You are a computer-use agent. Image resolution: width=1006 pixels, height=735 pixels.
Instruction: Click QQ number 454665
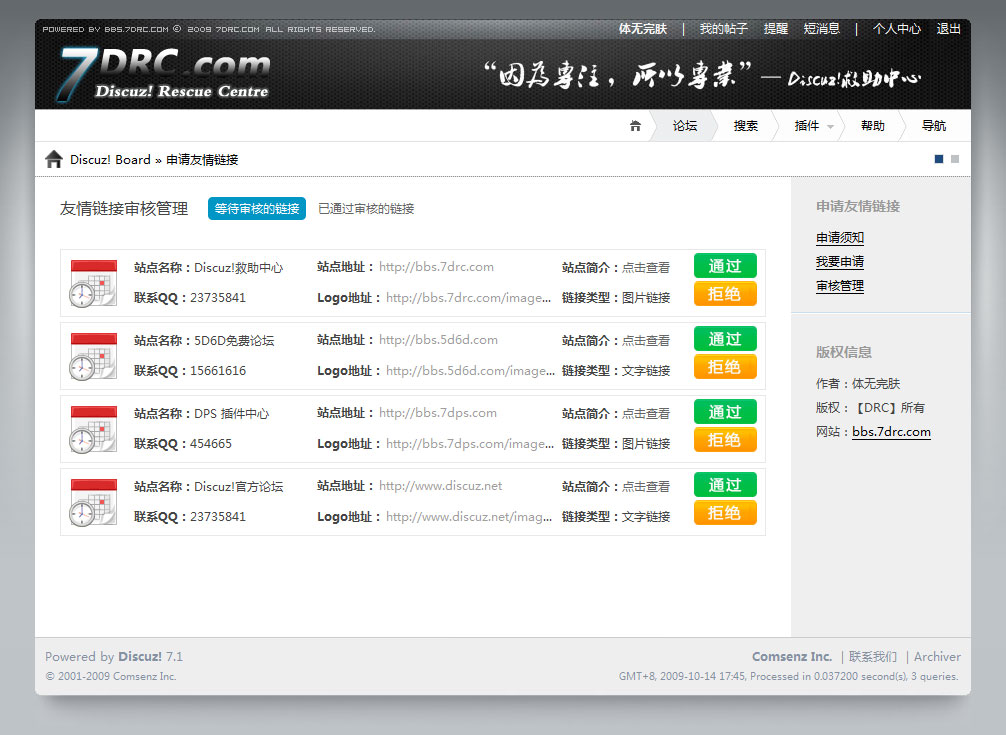pos(211,444)
